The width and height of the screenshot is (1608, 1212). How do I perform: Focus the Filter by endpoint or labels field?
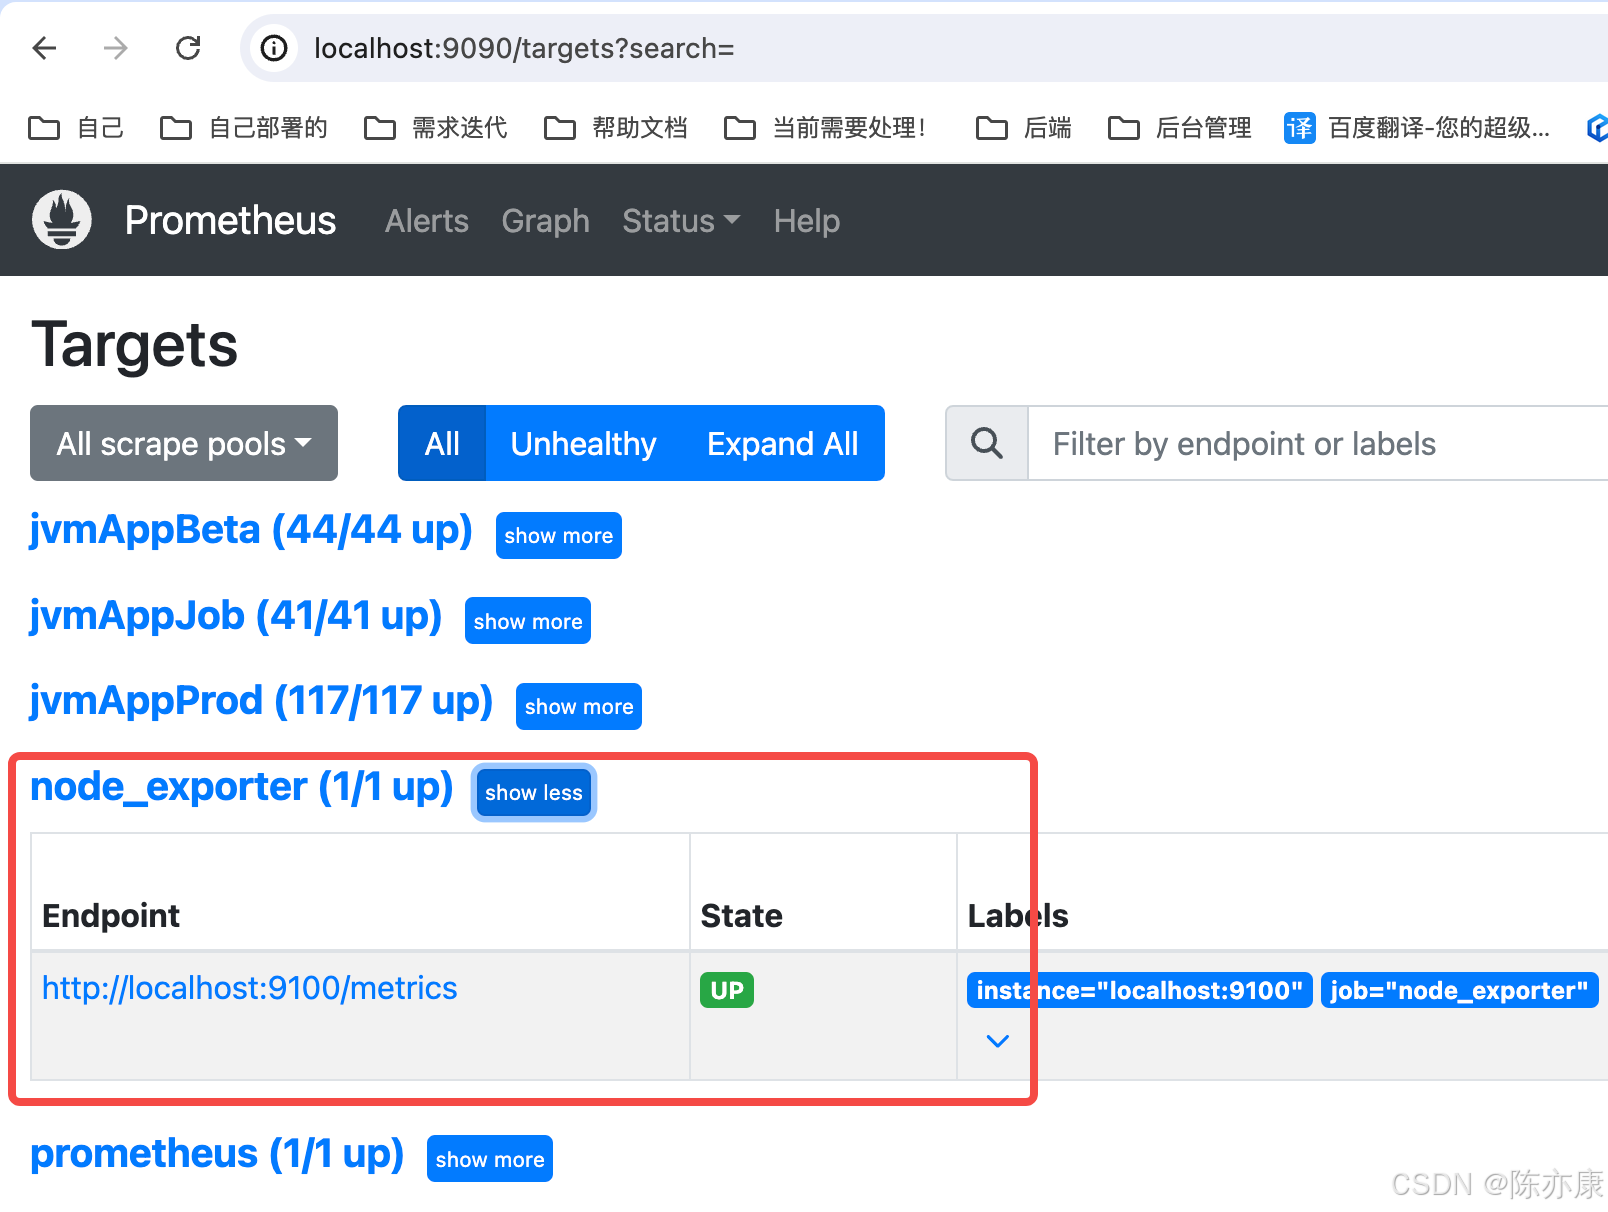tap(1318, 443)
